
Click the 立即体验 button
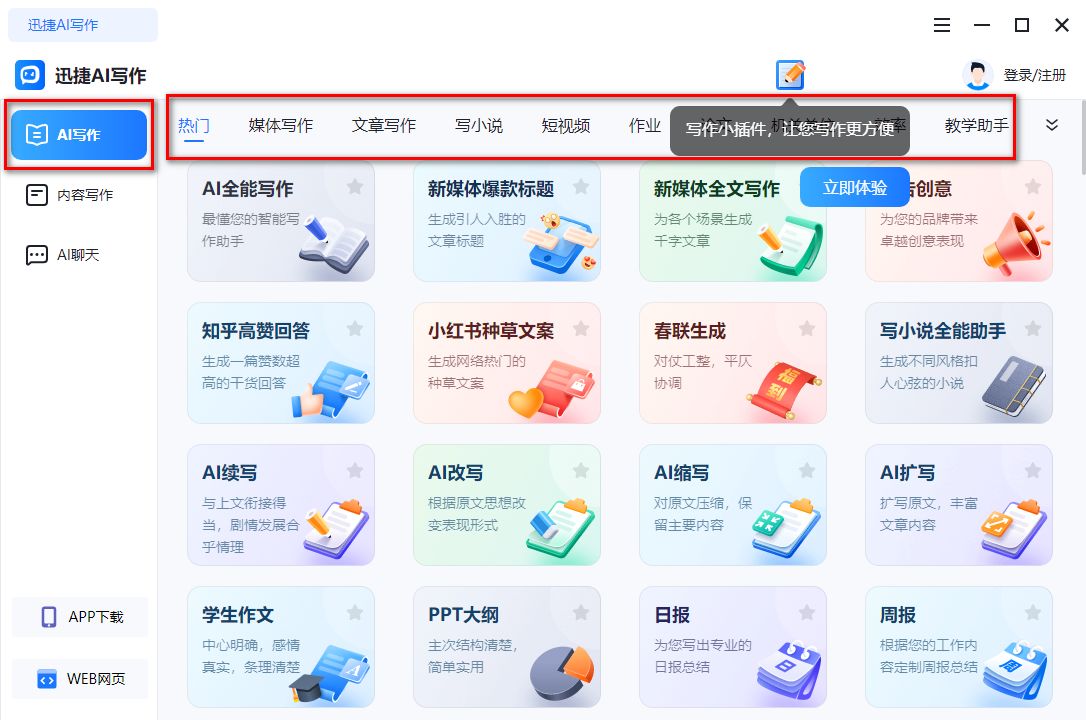point(855,187)
